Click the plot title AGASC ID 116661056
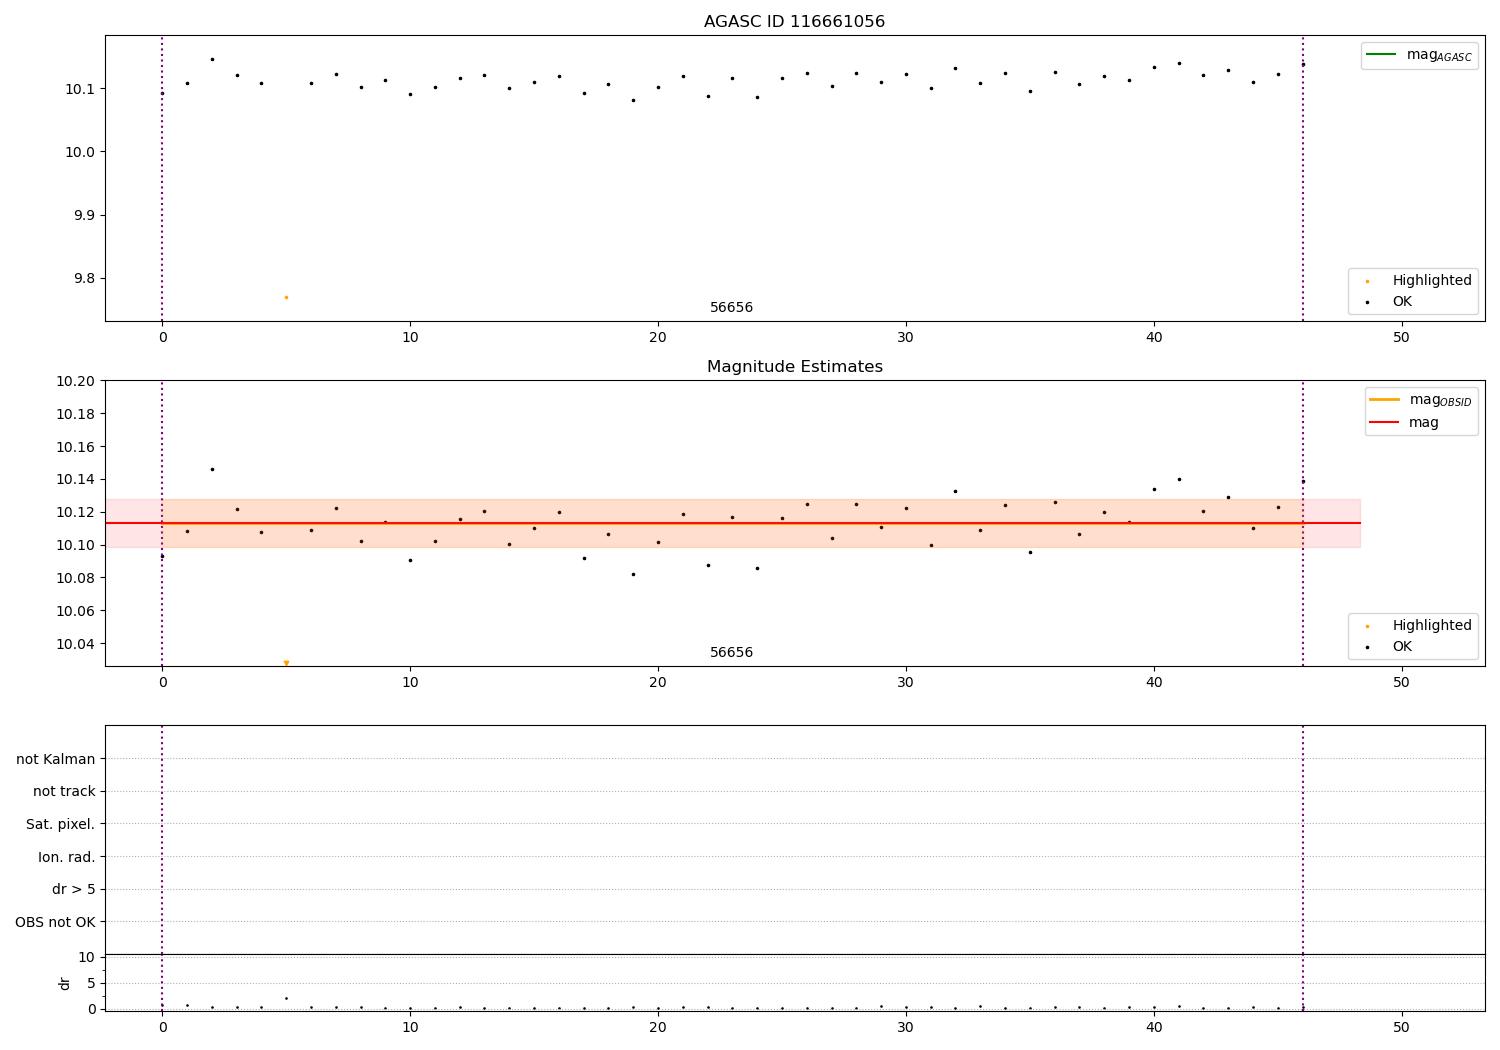 click(x=794, y=21)
